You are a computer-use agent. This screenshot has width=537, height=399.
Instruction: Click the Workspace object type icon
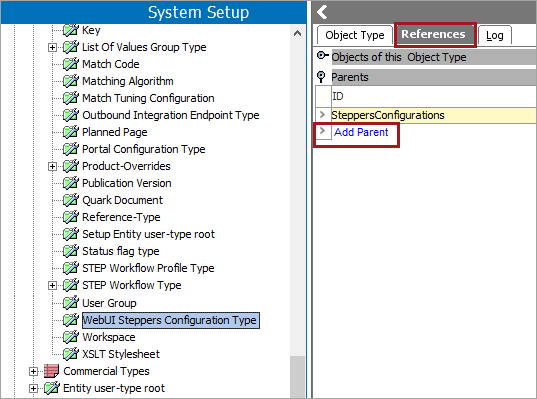tap(71, 337)
